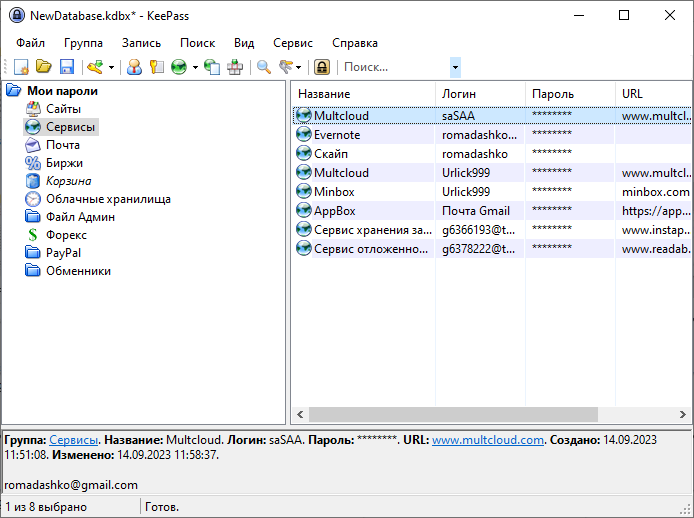Click the Название column header
The width and height of the screenshot is (694, 518).
(364, 94)
